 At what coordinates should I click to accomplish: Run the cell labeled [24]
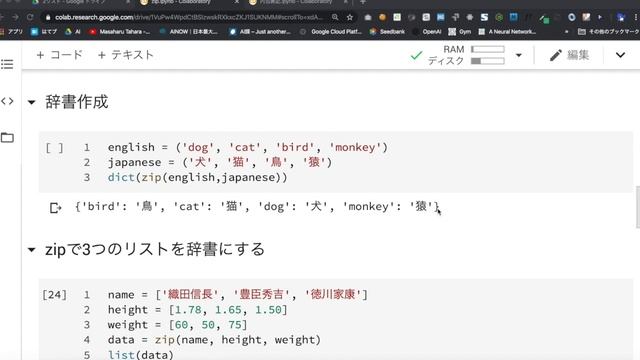click(54, 295)
